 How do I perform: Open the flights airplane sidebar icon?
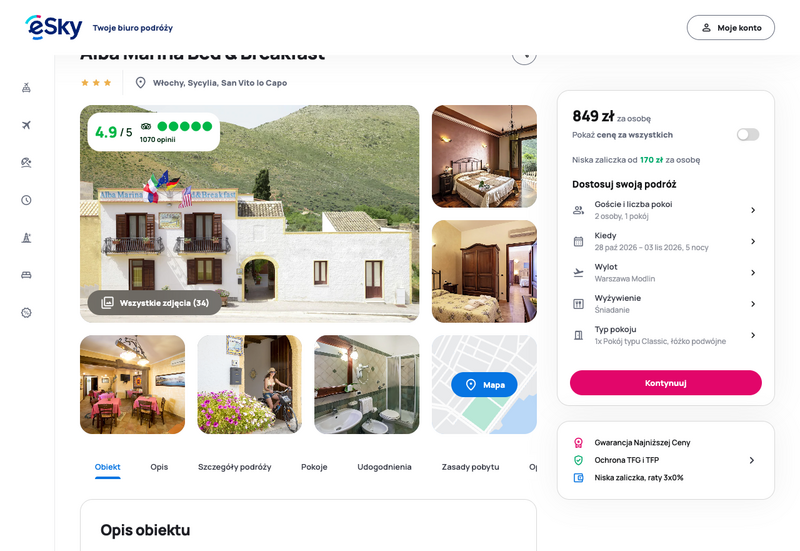coord(27,125)
